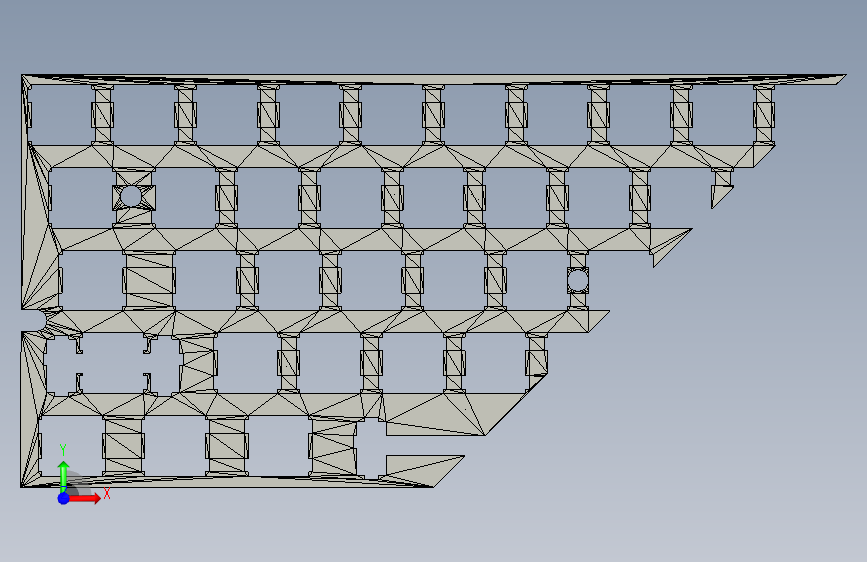The image size is (867, 562).
Task: Select the circular hole in second row block
Action: (x=131, y=196)
